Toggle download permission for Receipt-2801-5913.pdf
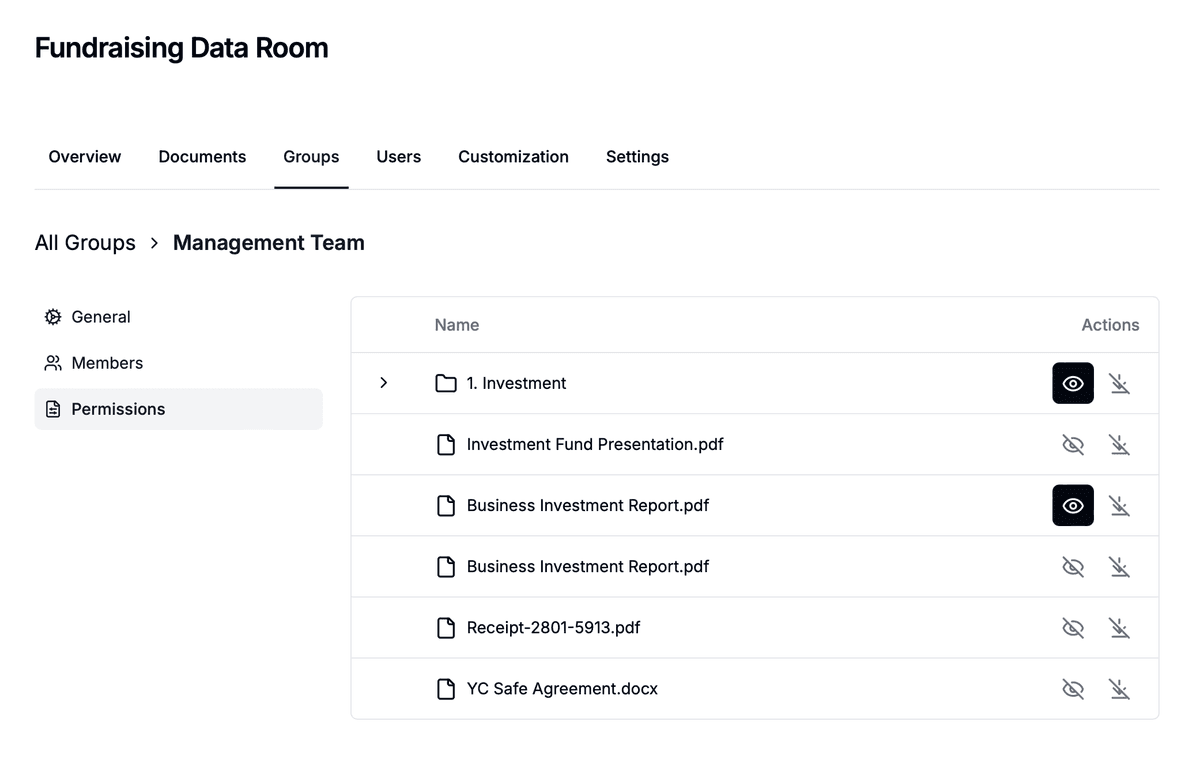The image size is (1200, 757). coord(1119,628)
